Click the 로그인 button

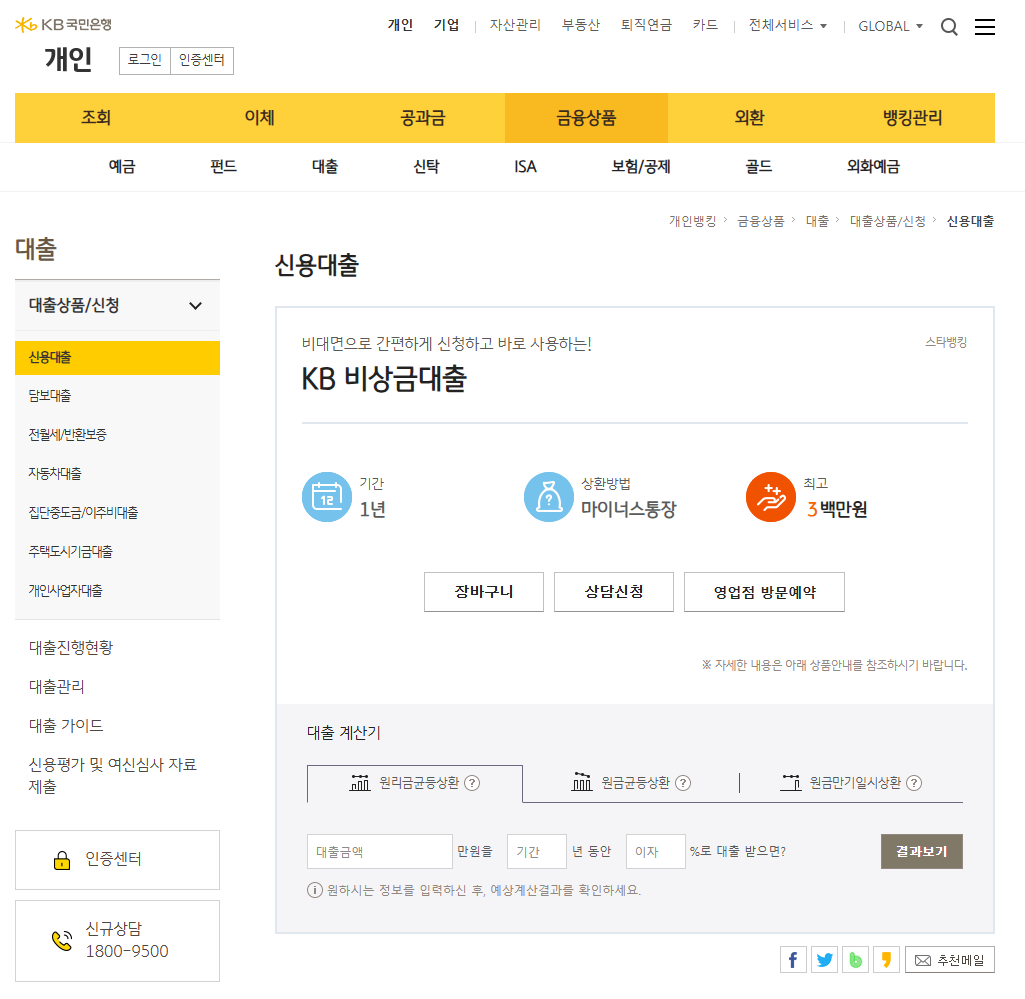click(144, 60)
